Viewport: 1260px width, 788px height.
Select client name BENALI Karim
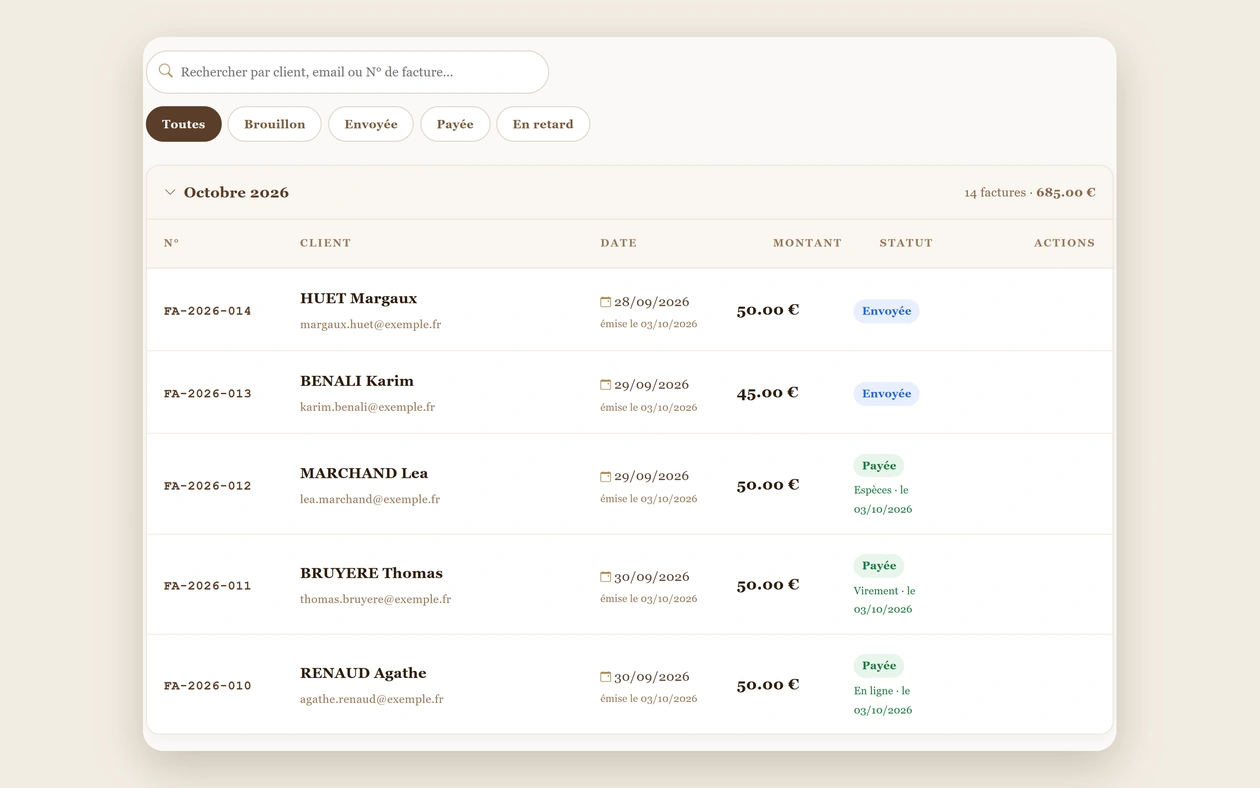(x=357, y=381)
